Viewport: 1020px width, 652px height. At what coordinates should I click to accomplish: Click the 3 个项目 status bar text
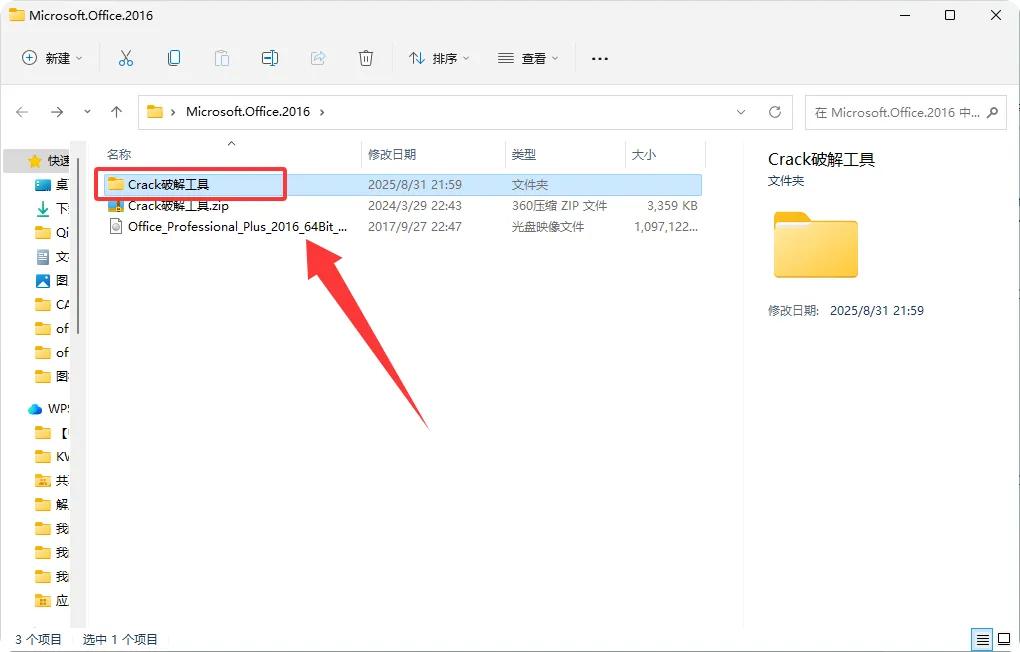38,639
